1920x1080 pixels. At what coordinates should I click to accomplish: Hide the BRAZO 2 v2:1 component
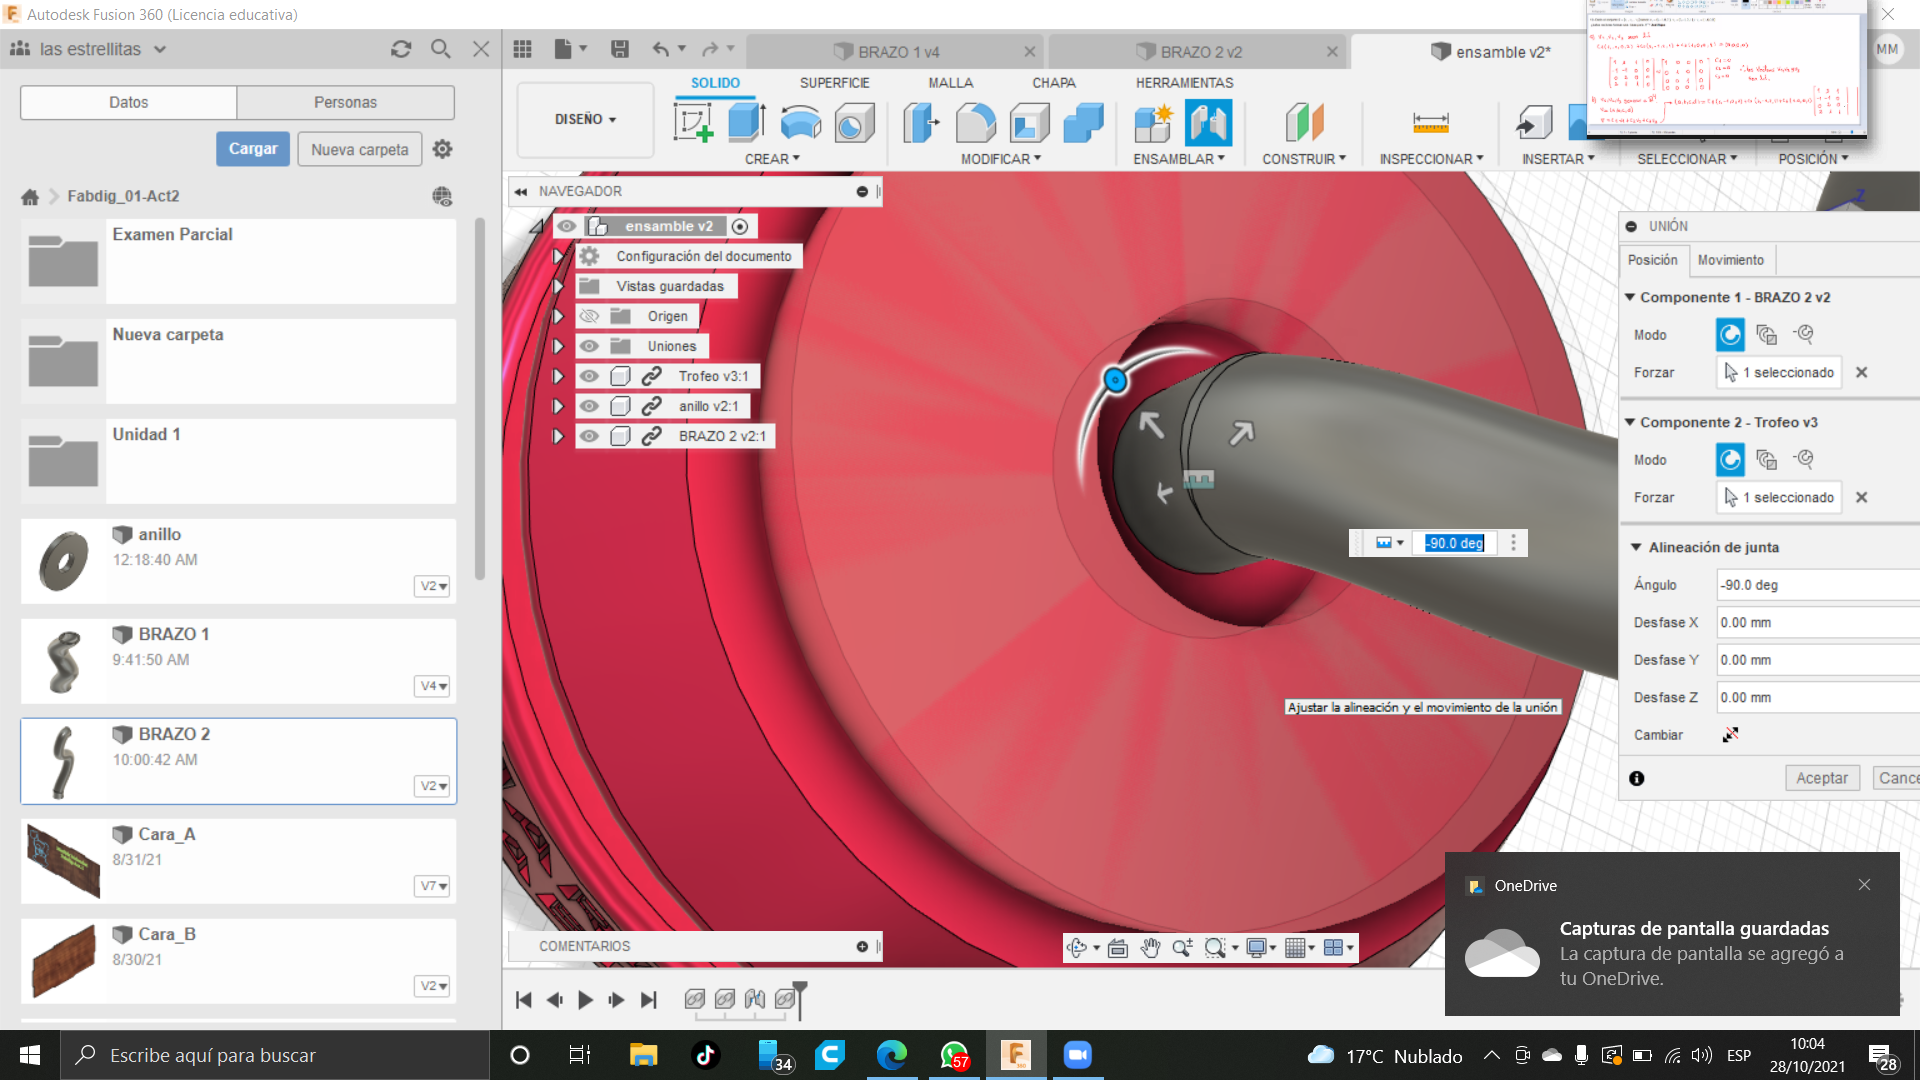[x=589, y=436]
